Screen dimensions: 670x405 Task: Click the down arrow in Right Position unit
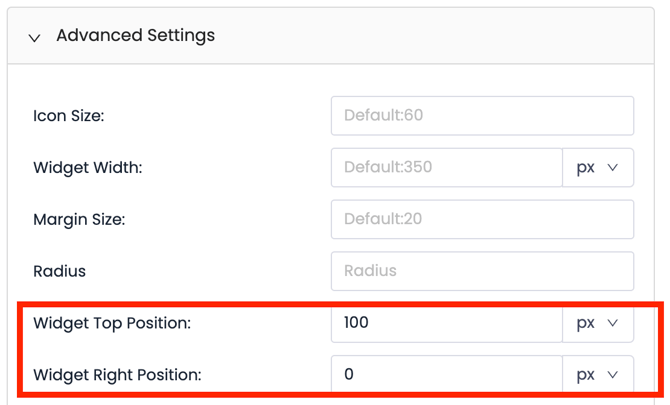click(x=614, y=375)
